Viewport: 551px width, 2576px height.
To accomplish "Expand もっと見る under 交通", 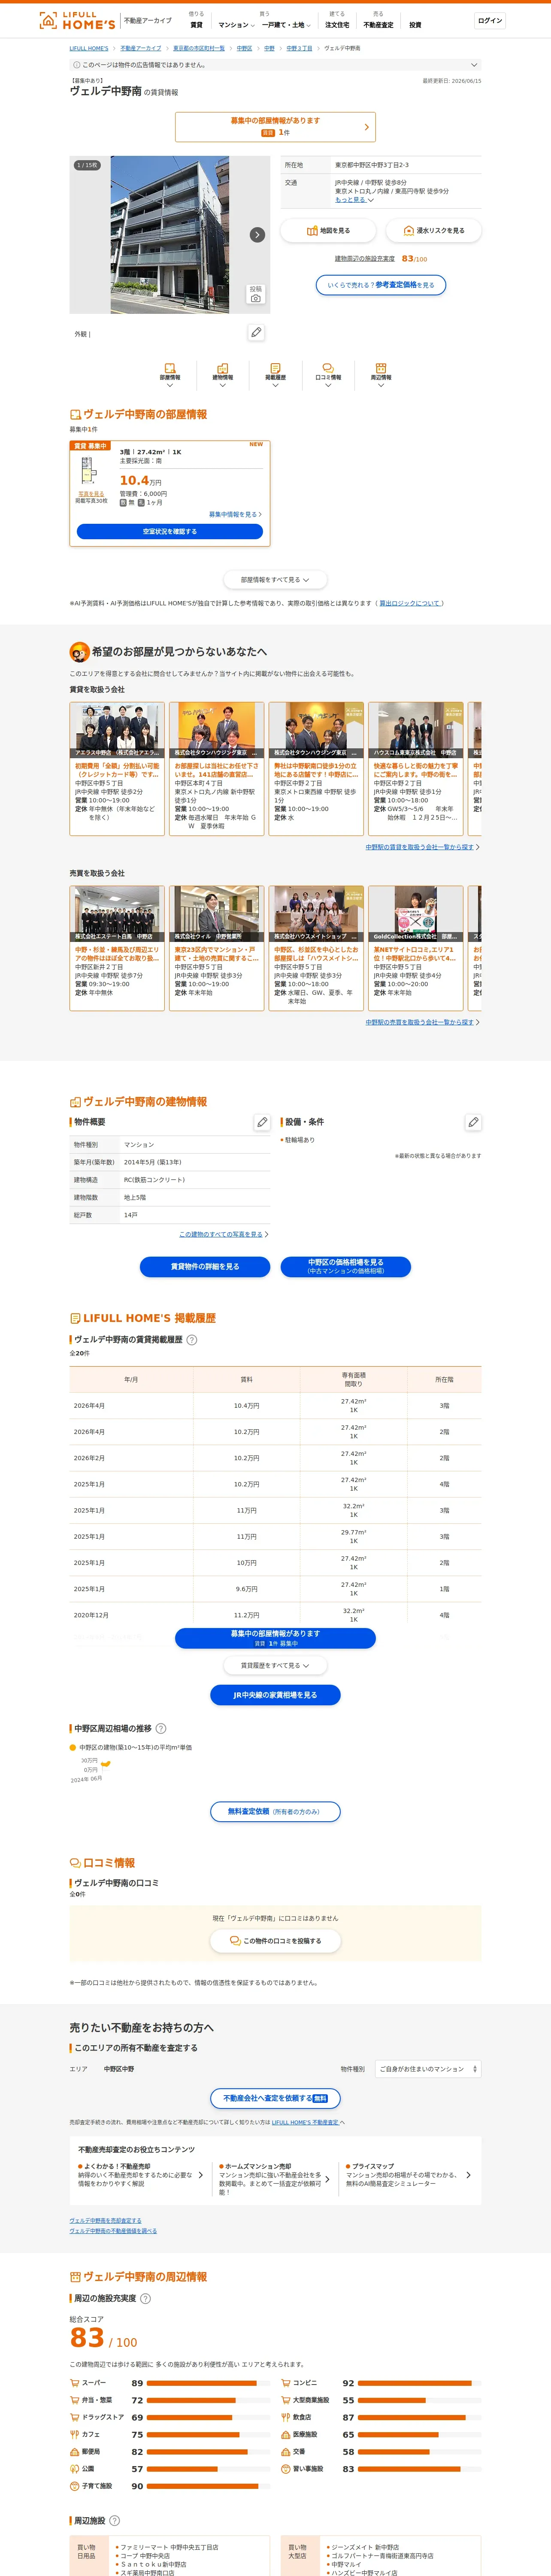I will click(x=354, y=200).
